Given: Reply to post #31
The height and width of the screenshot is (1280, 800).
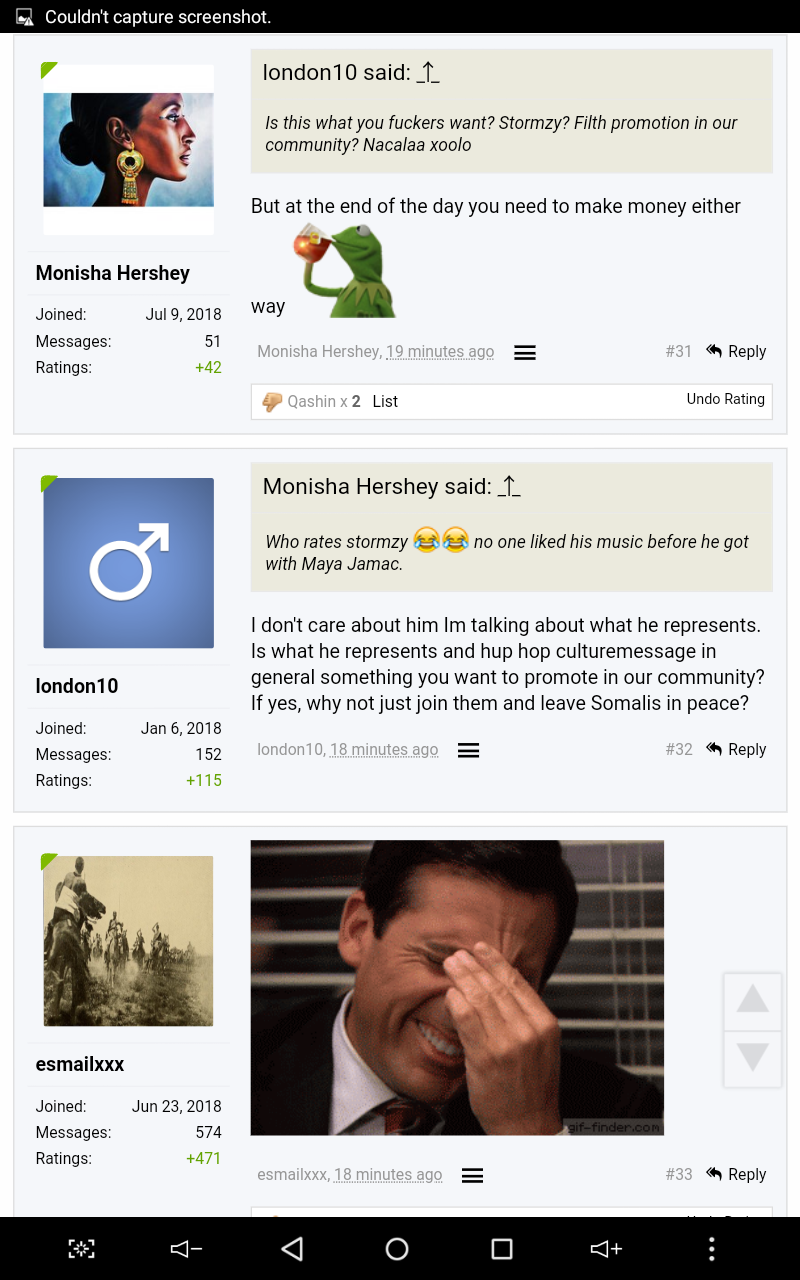Looking at the screenshot, I should 737,351.
